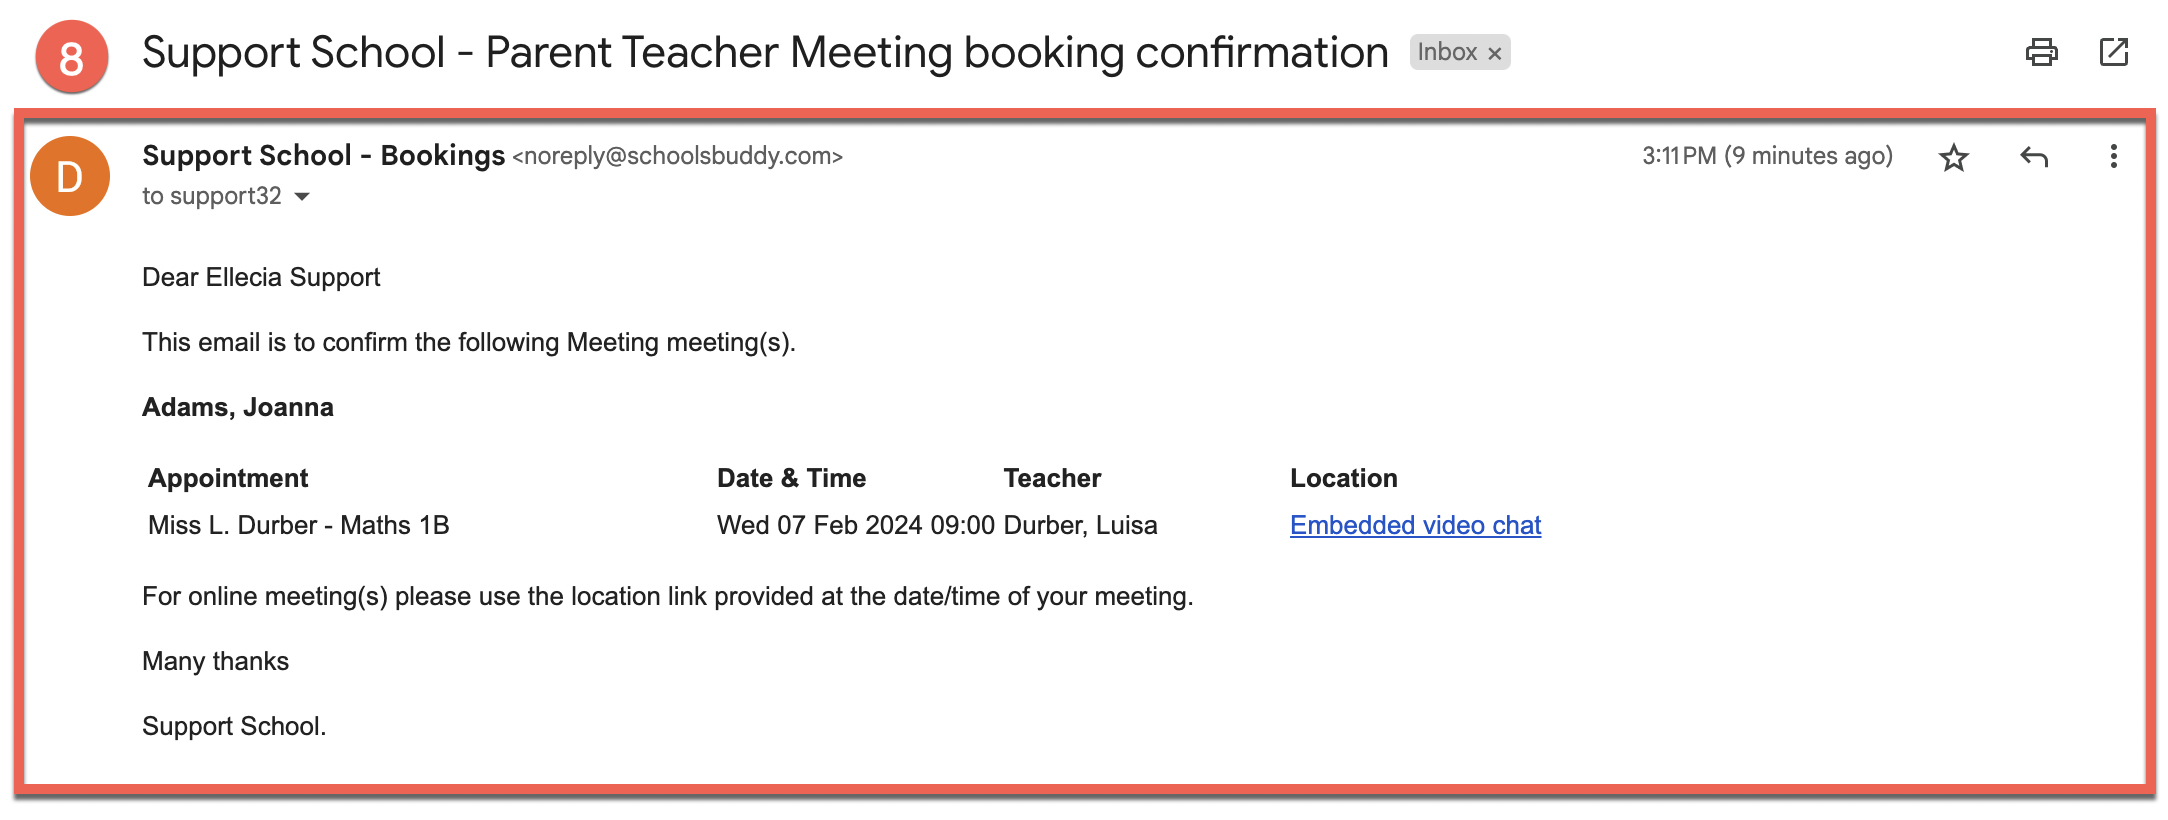Click the Miss L. Durber - Maths 1B appointment

[x=299, y=525]
